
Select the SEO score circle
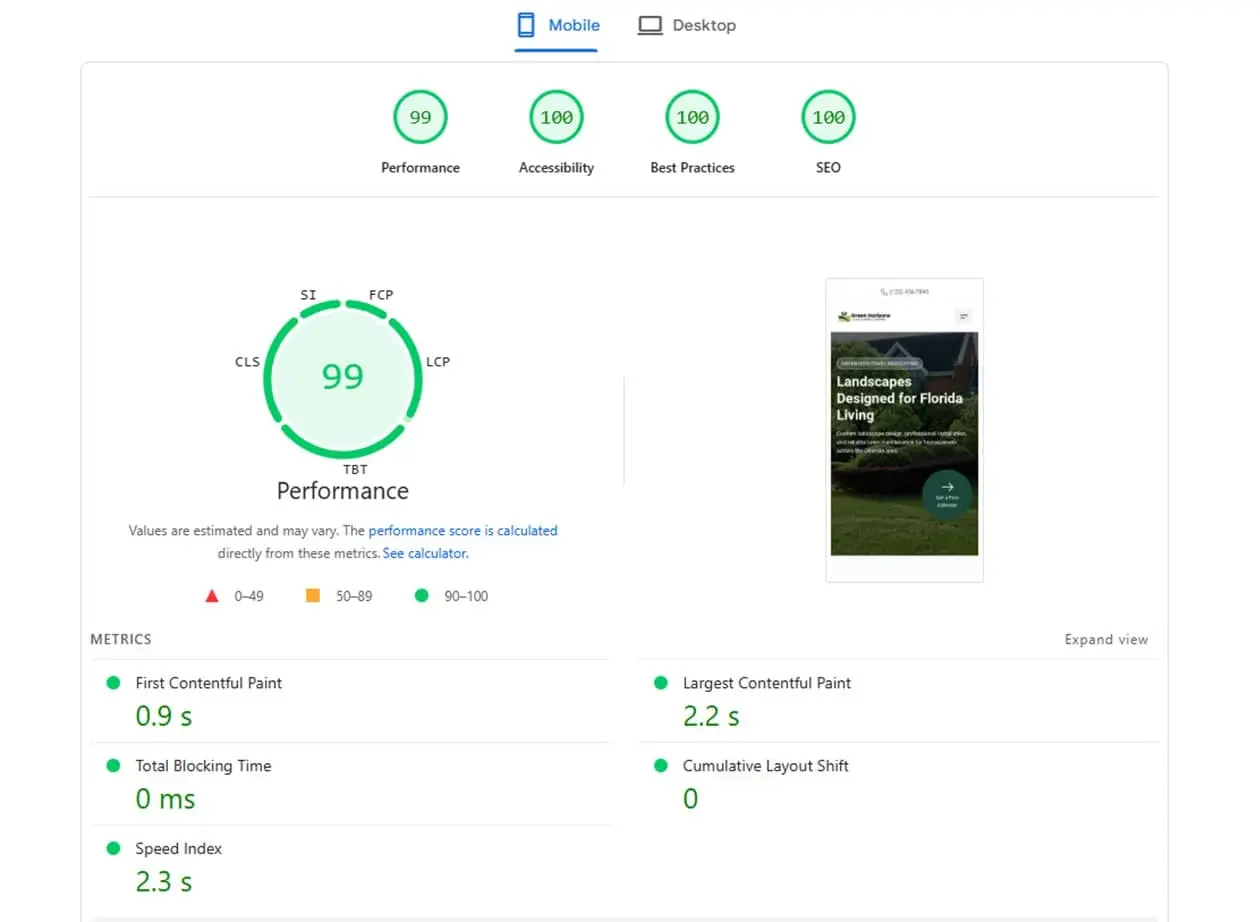(x=828, y=116)
